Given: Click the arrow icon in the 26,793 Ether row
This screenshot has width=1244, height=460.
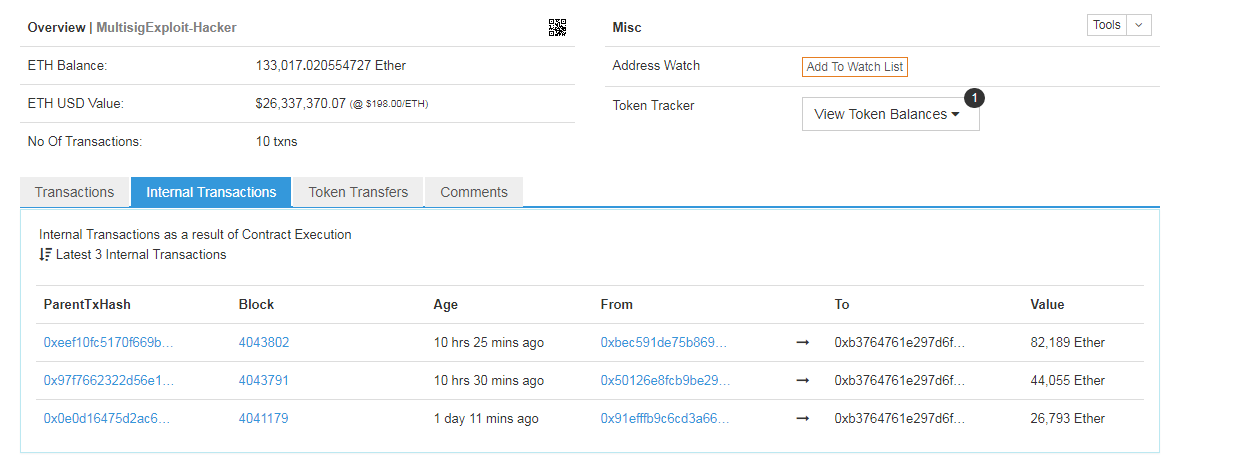Looking at the screenshot, I should (802, 419).
